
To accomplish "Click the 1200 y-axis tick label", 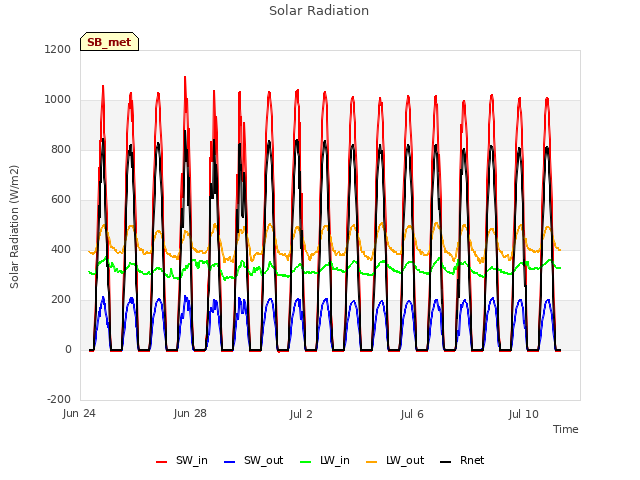I will click(58, 49).
